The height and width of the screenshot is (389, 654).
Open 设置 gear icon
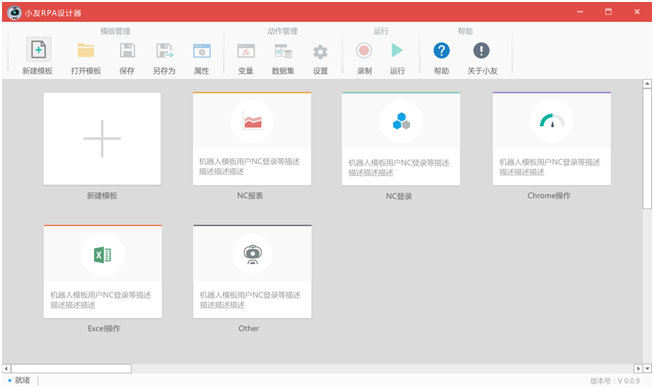point(320,52)
